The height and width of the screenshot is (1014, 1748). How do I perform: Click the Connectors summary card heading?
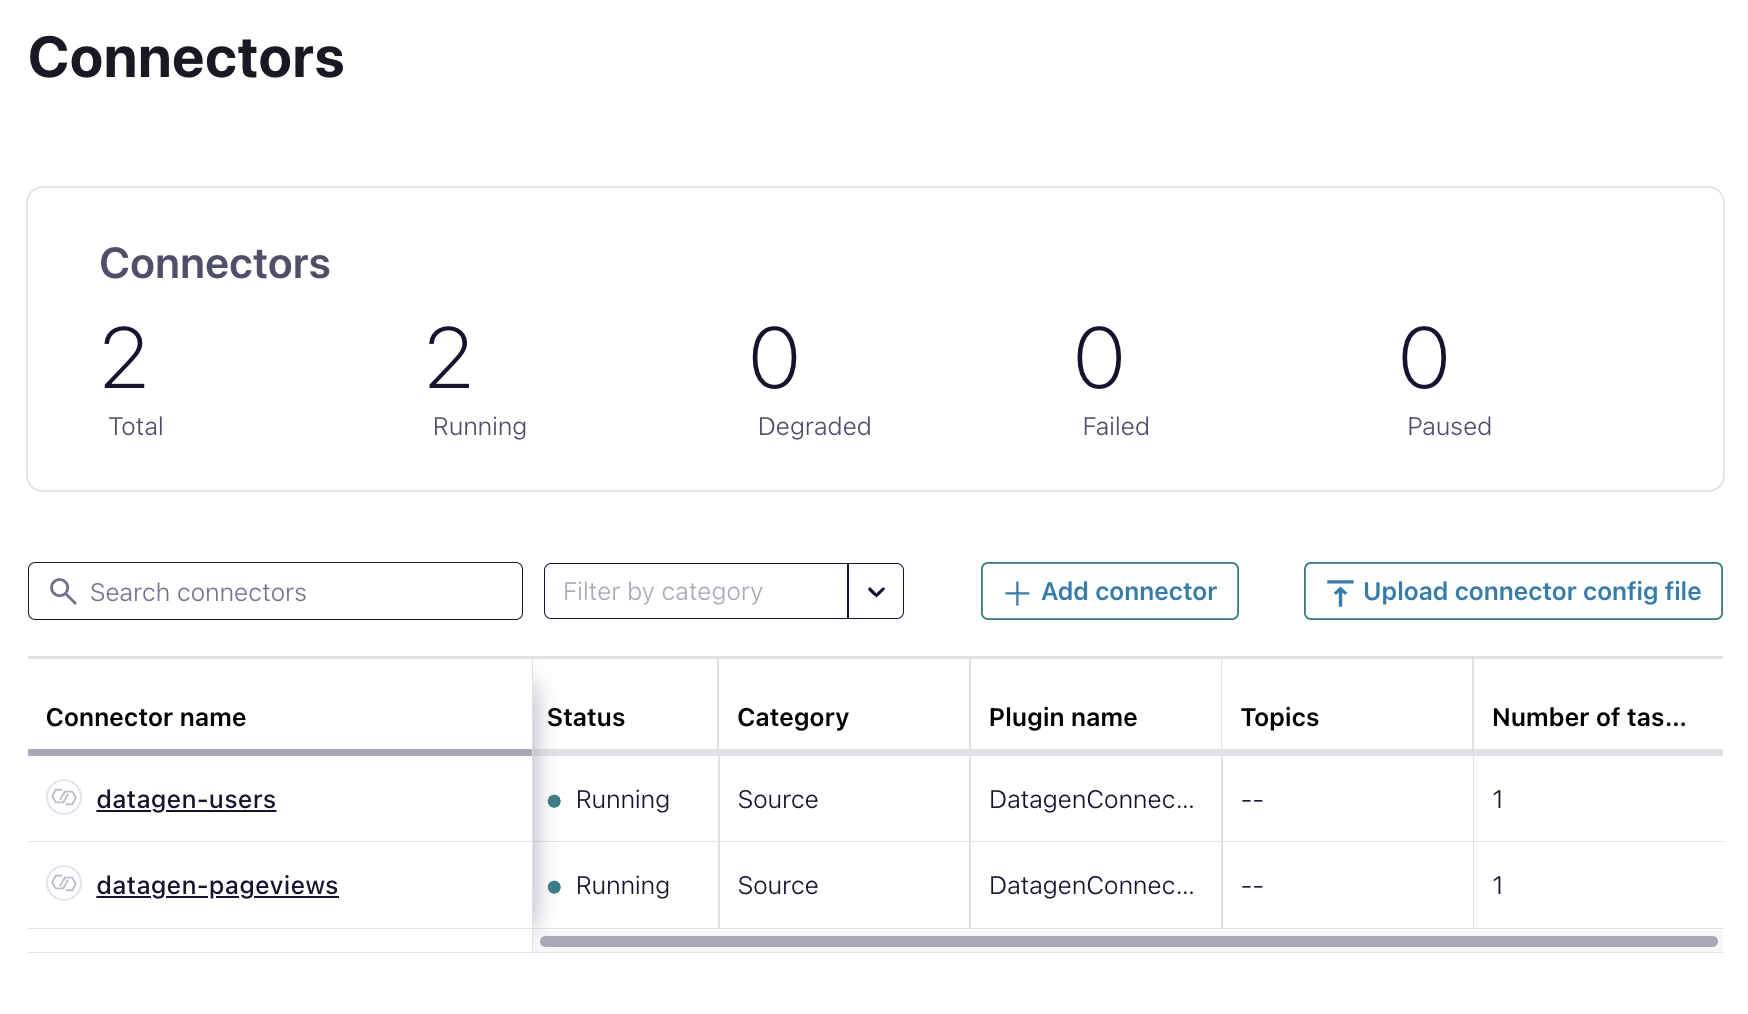pyautogui.click(x=215, y=263)
